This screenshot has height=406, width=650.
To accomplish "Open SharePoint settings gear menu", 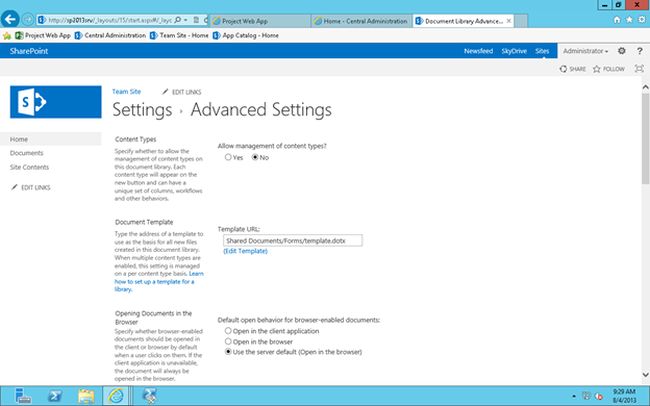I will tap(621, 51).
